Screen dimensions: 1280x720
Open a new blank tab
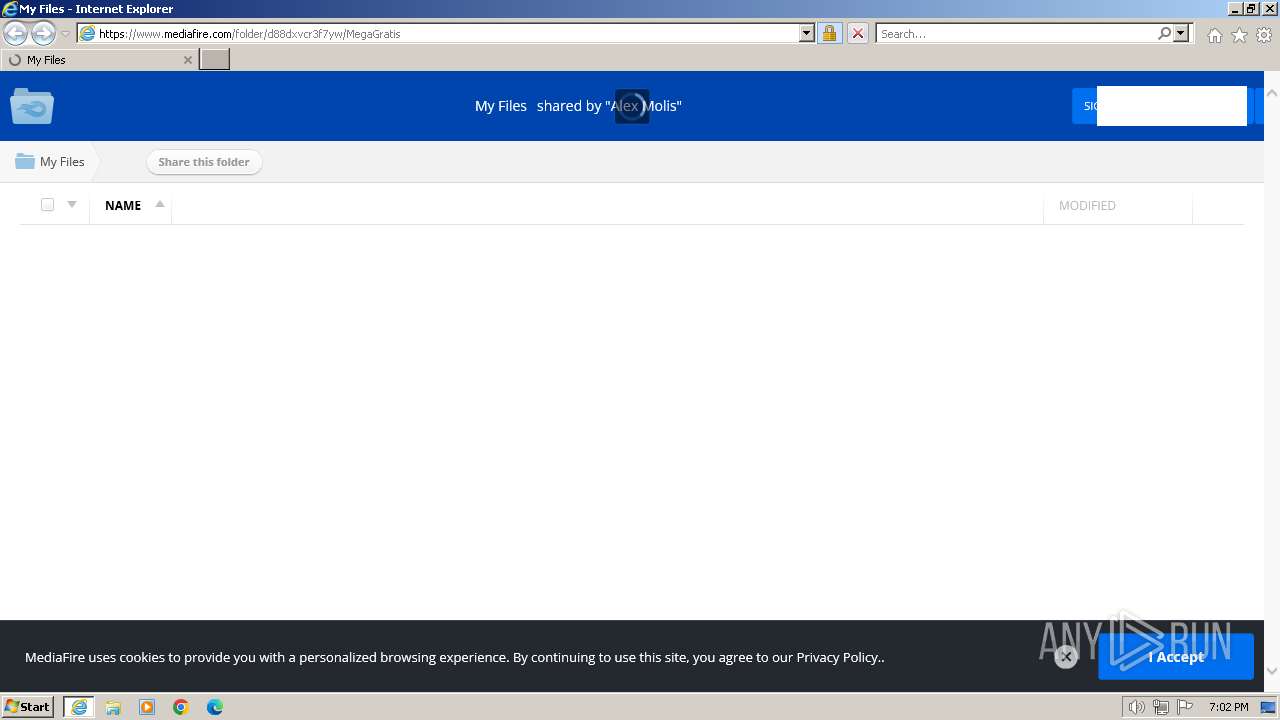(215, 60)
